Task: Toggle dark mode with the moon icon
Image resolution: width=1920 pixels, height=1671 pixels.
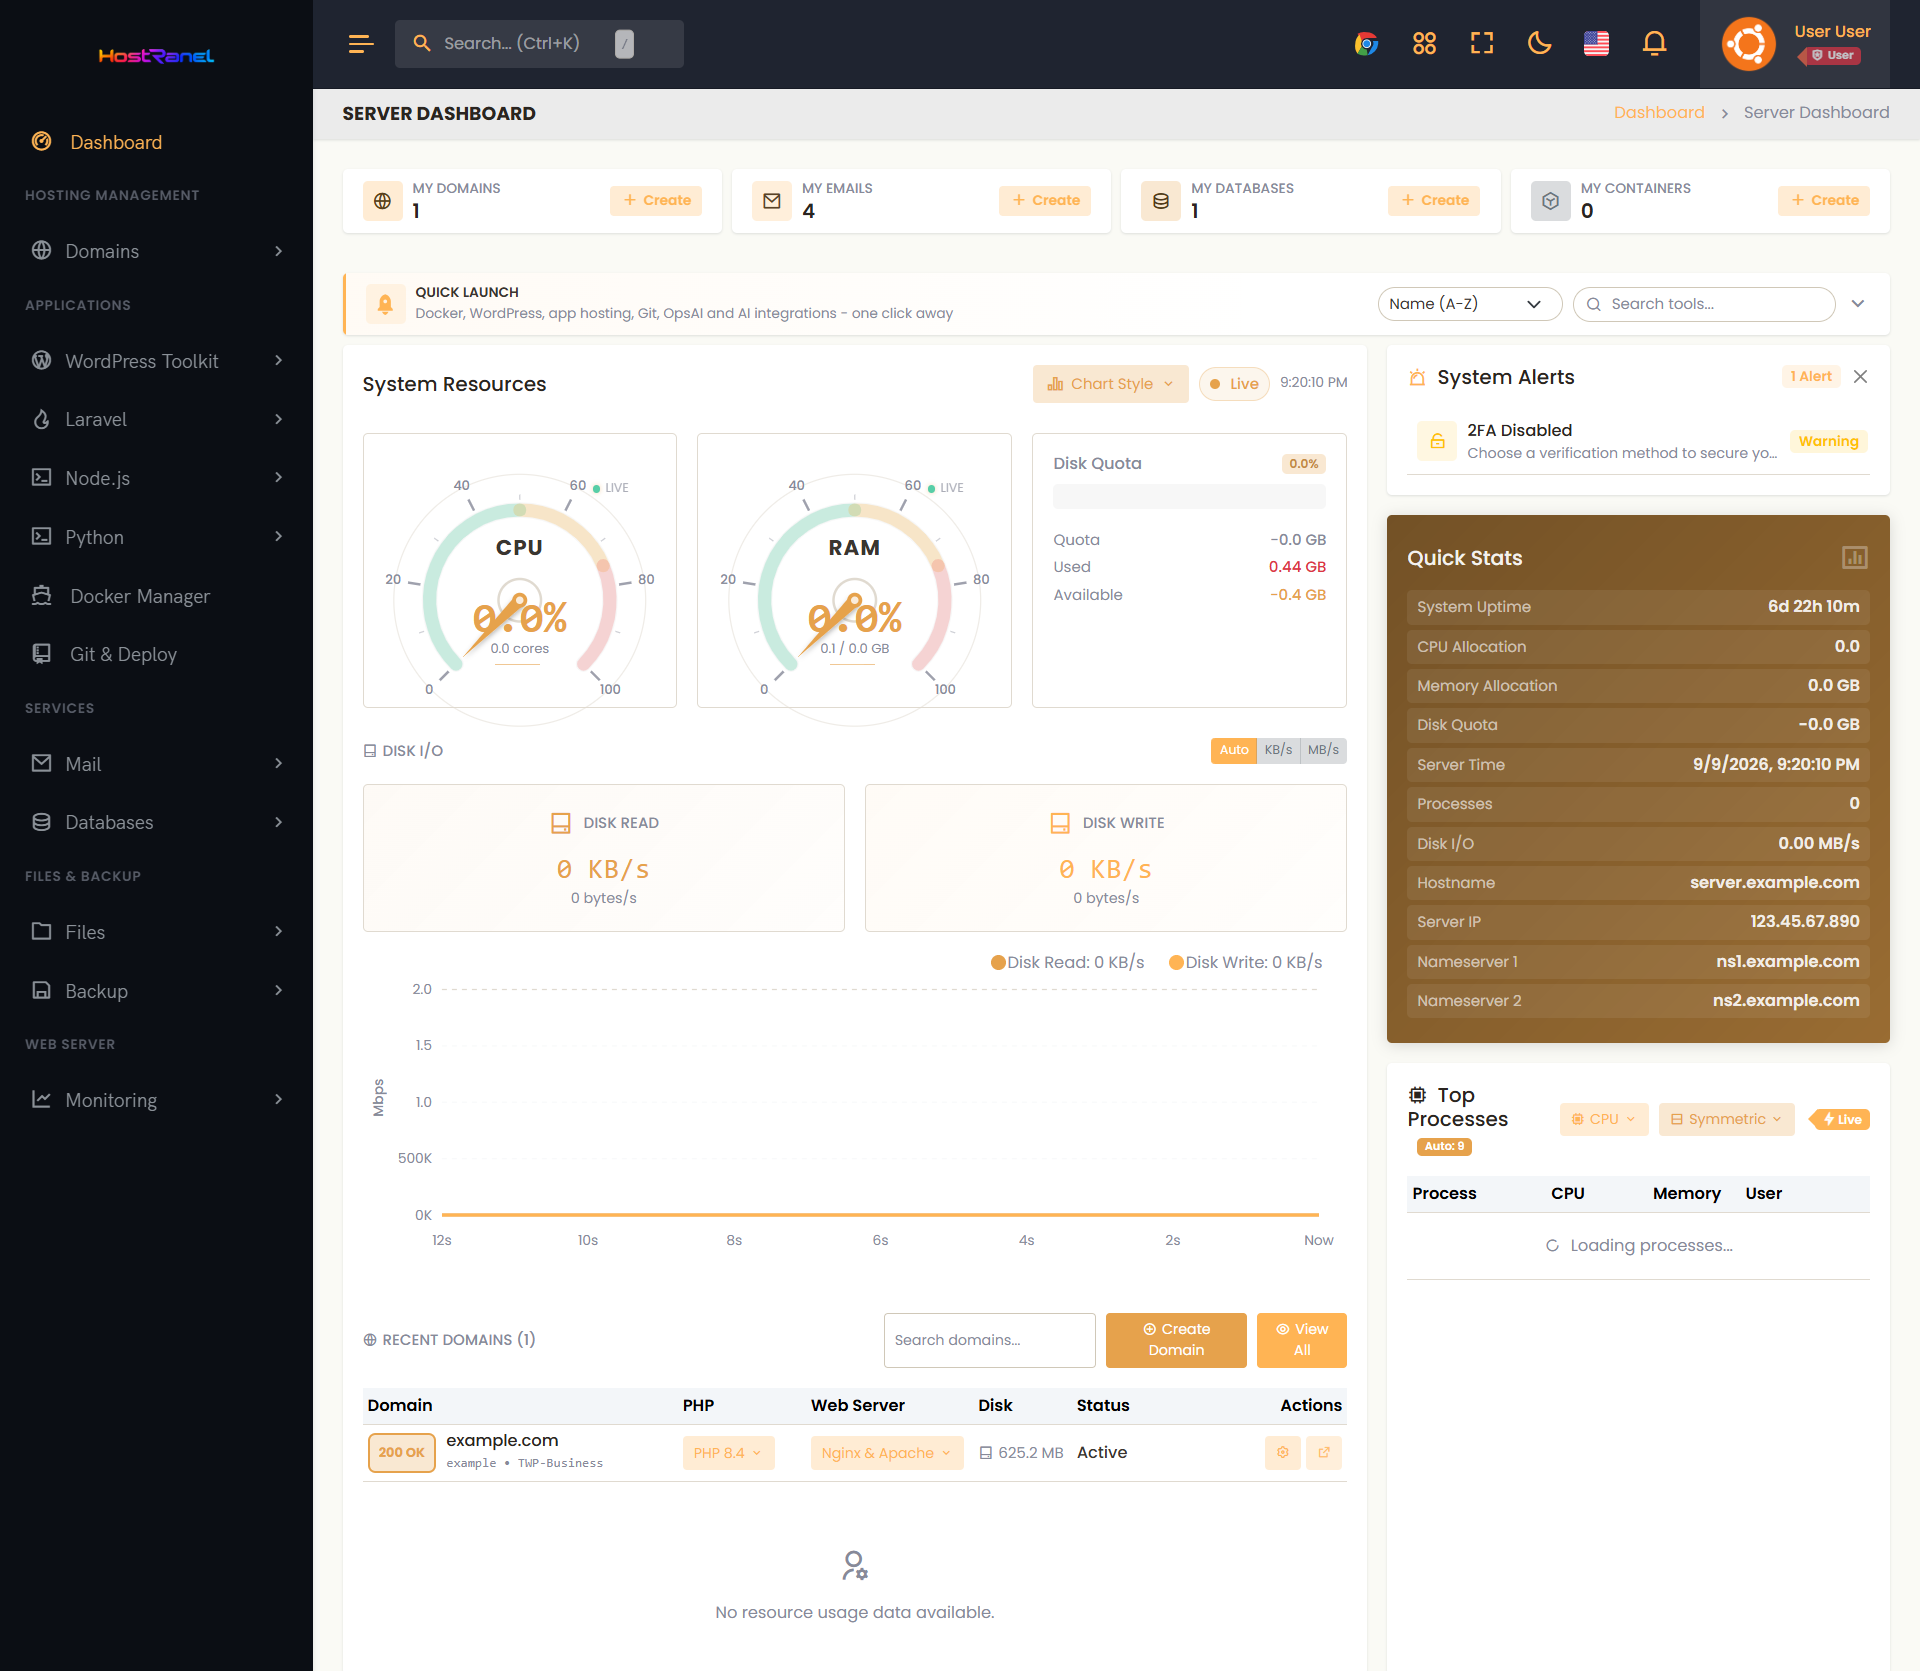Action: pyautogui.click(x=1540, y=44)
